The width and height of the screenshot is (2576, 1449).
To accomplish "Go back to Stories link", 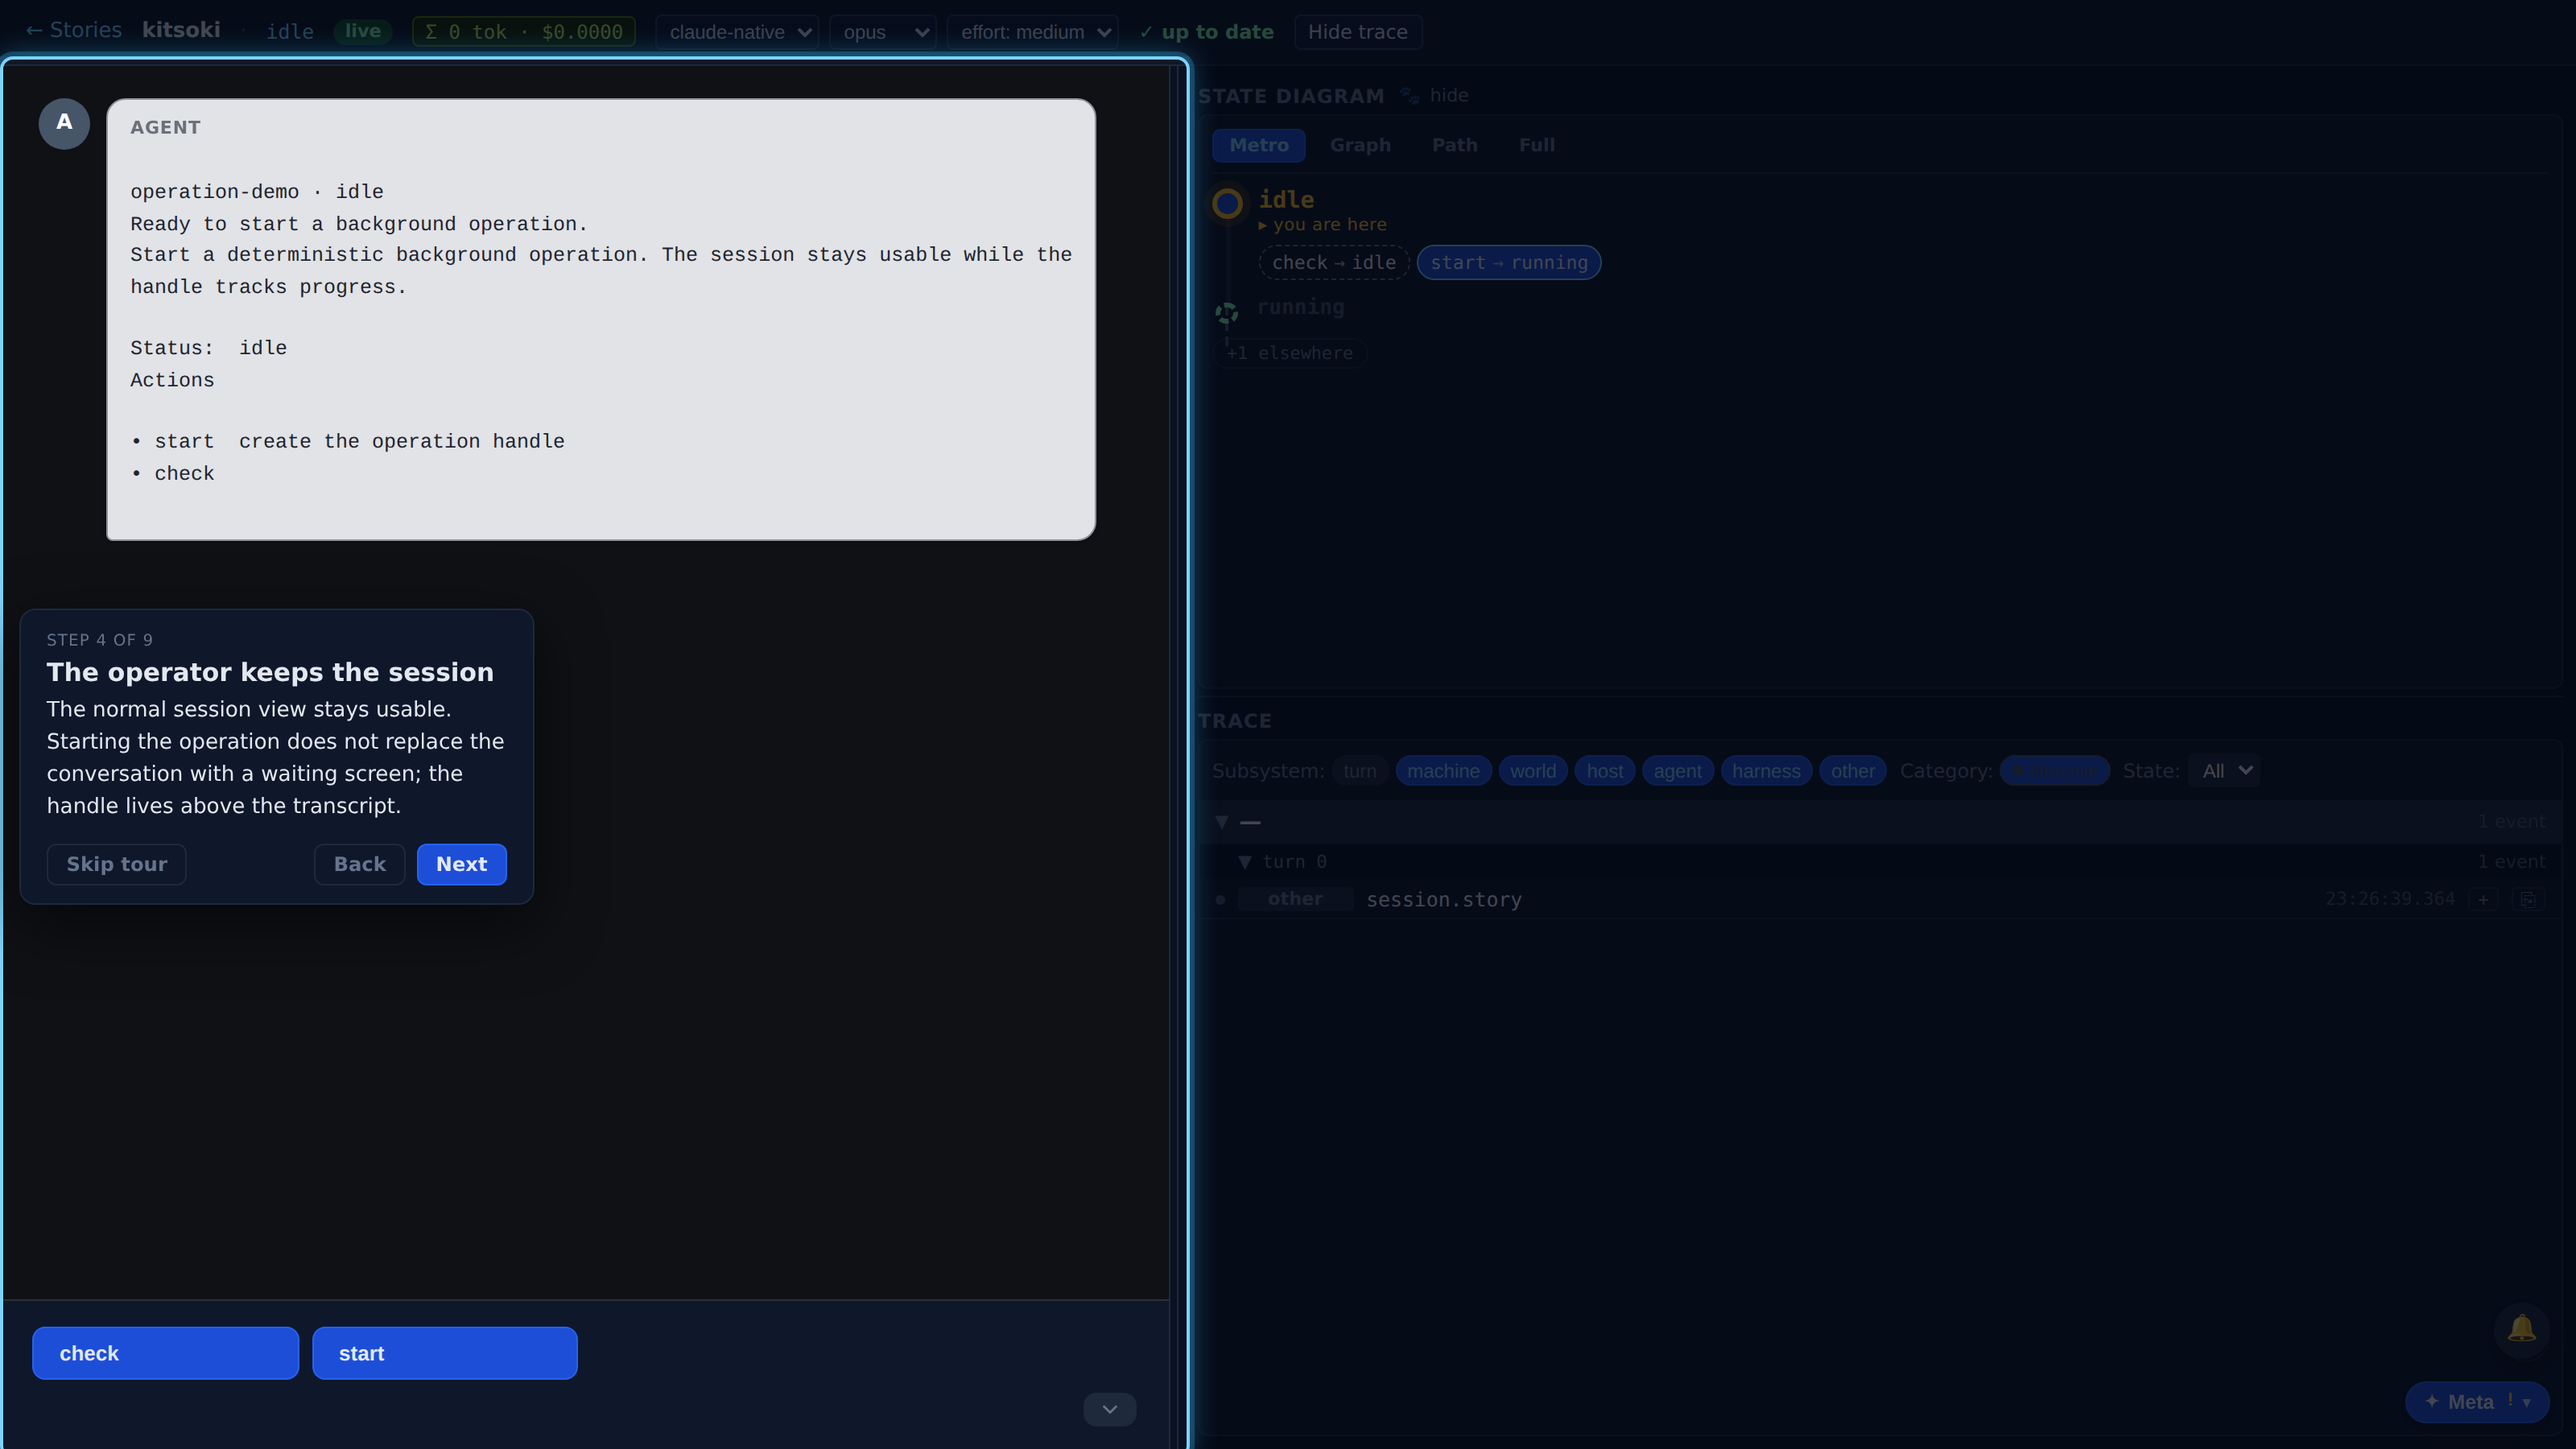I will 73,30.
